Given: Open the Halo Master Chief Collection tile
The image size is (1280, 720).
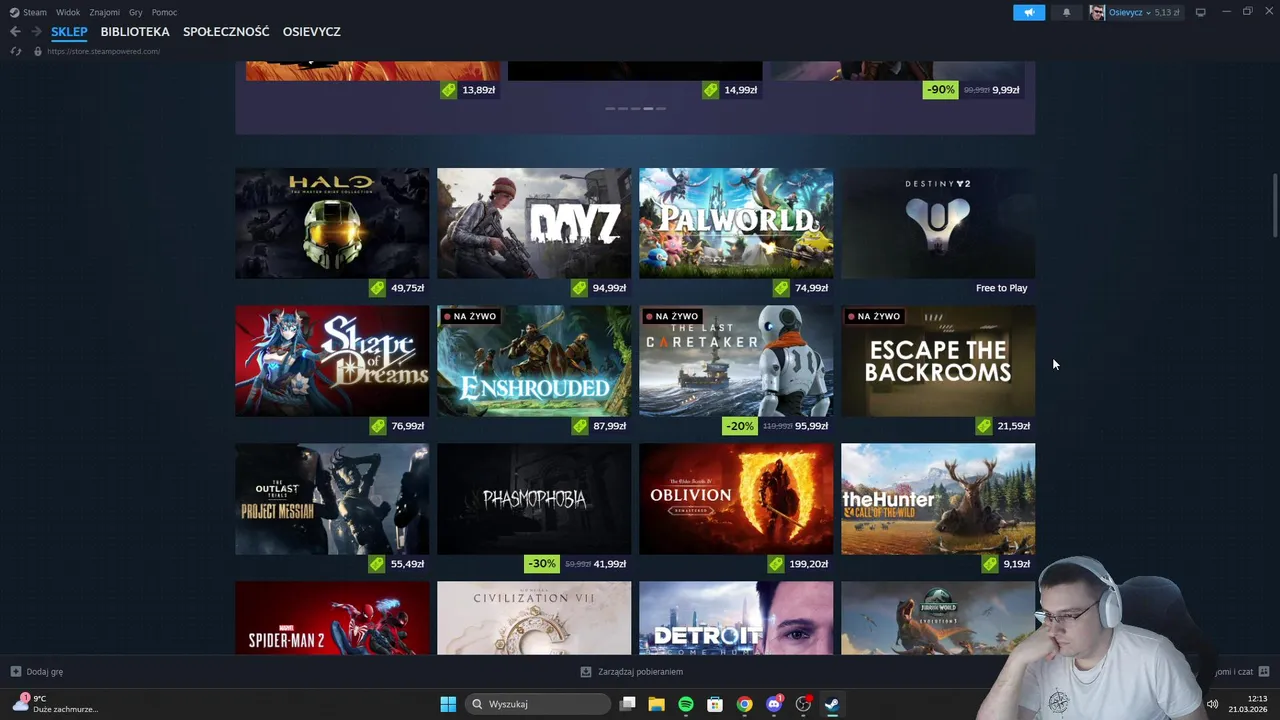Looking at the screenshot, I should 332,223.
